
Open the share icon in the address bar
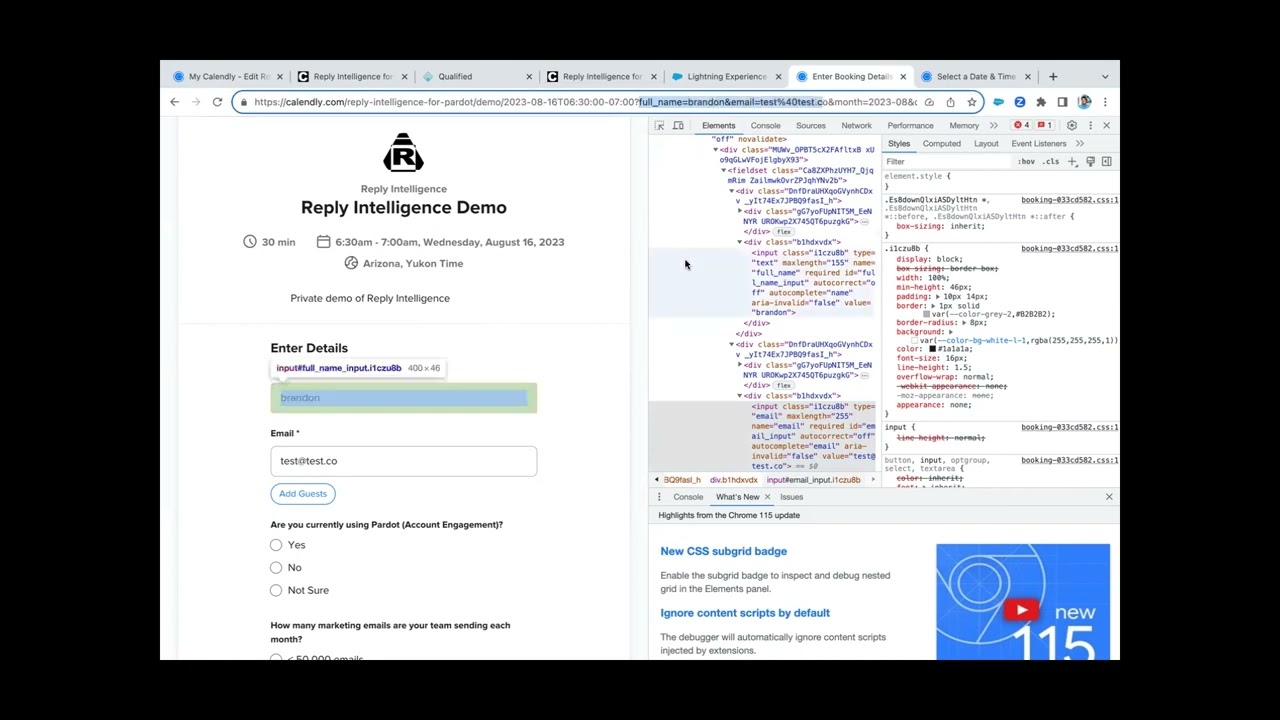[950, 102]
